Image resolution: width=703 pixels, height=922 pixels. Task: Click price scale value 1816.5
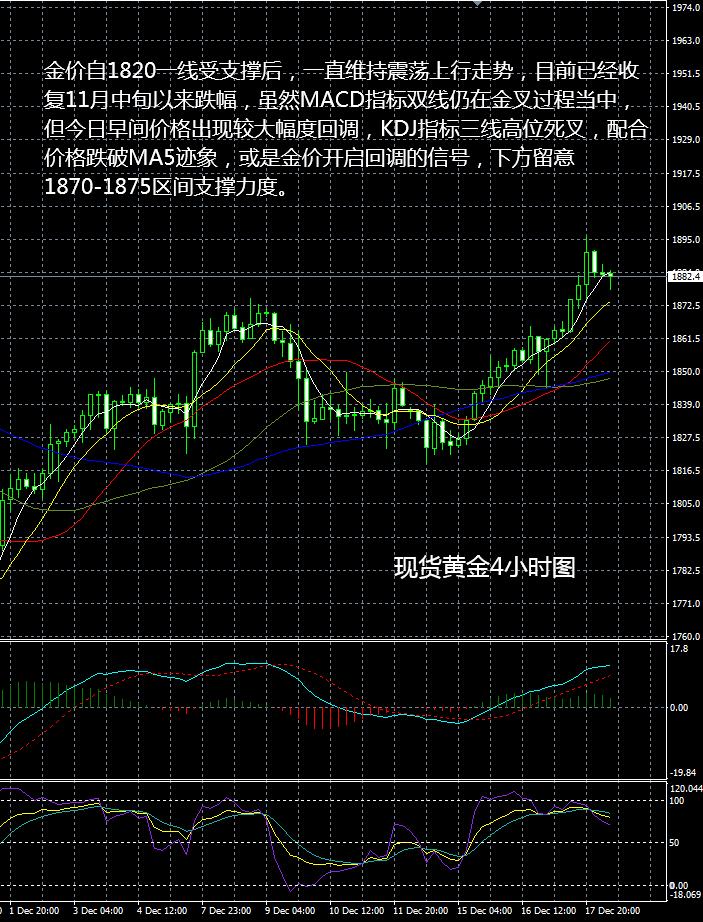(x=686, y=471)
